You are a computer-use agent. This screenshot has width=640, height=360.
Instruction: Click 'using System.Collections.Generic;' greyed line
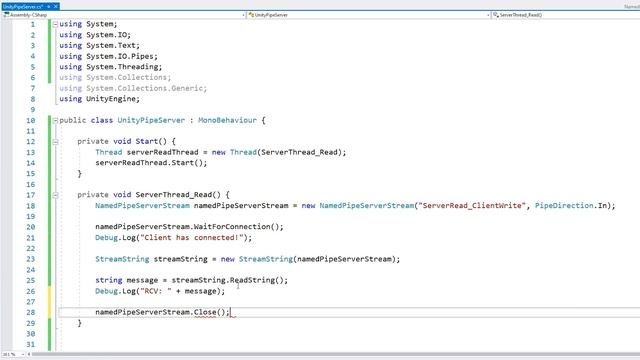coord(133,88)
